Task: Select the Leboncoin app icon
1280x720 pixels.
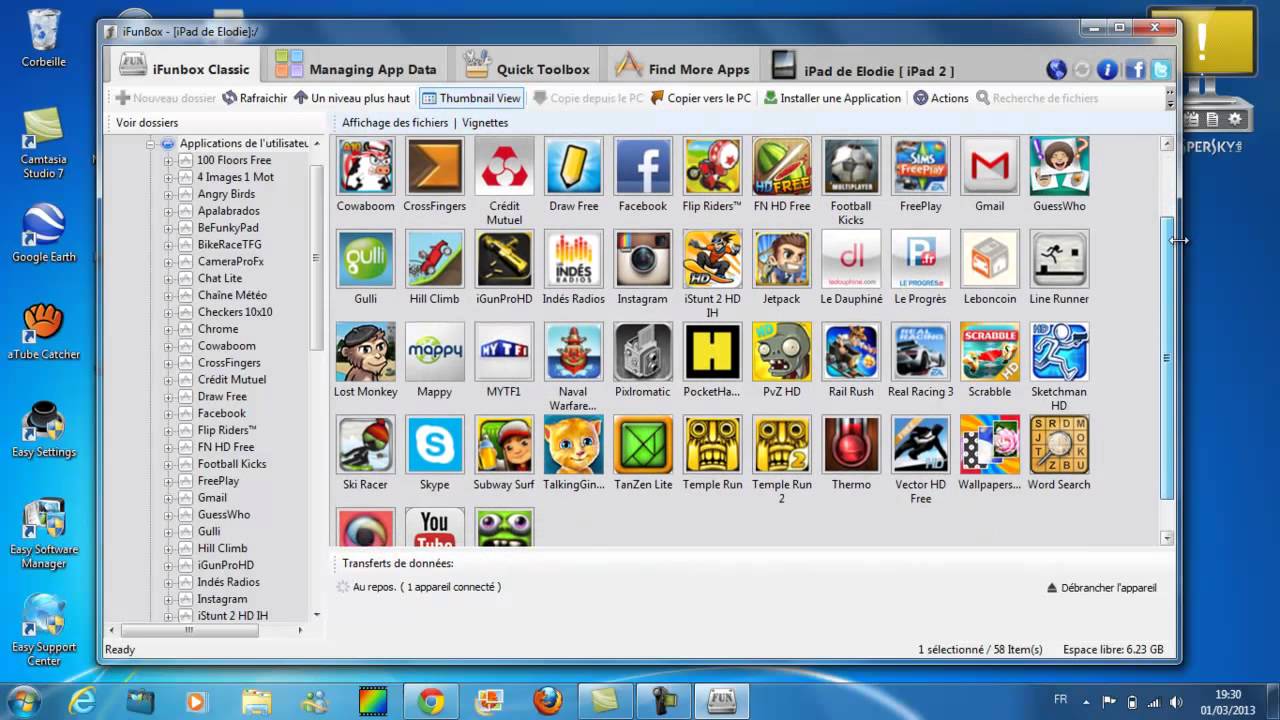Action: click(990, 259)
